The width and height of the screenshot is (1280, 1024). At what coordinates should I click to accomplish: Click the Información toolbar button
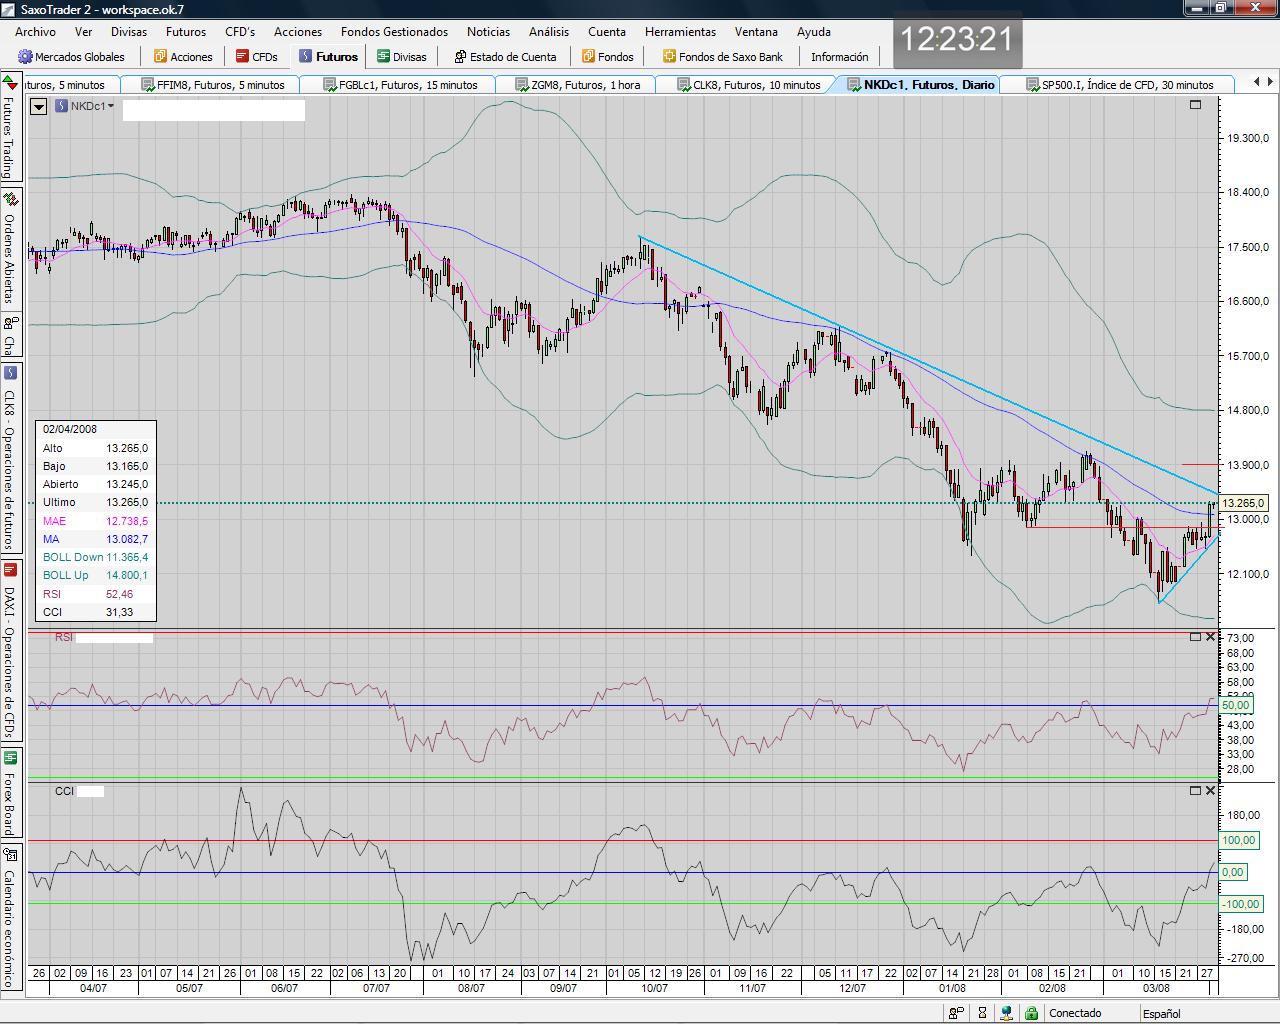point(839,57)
